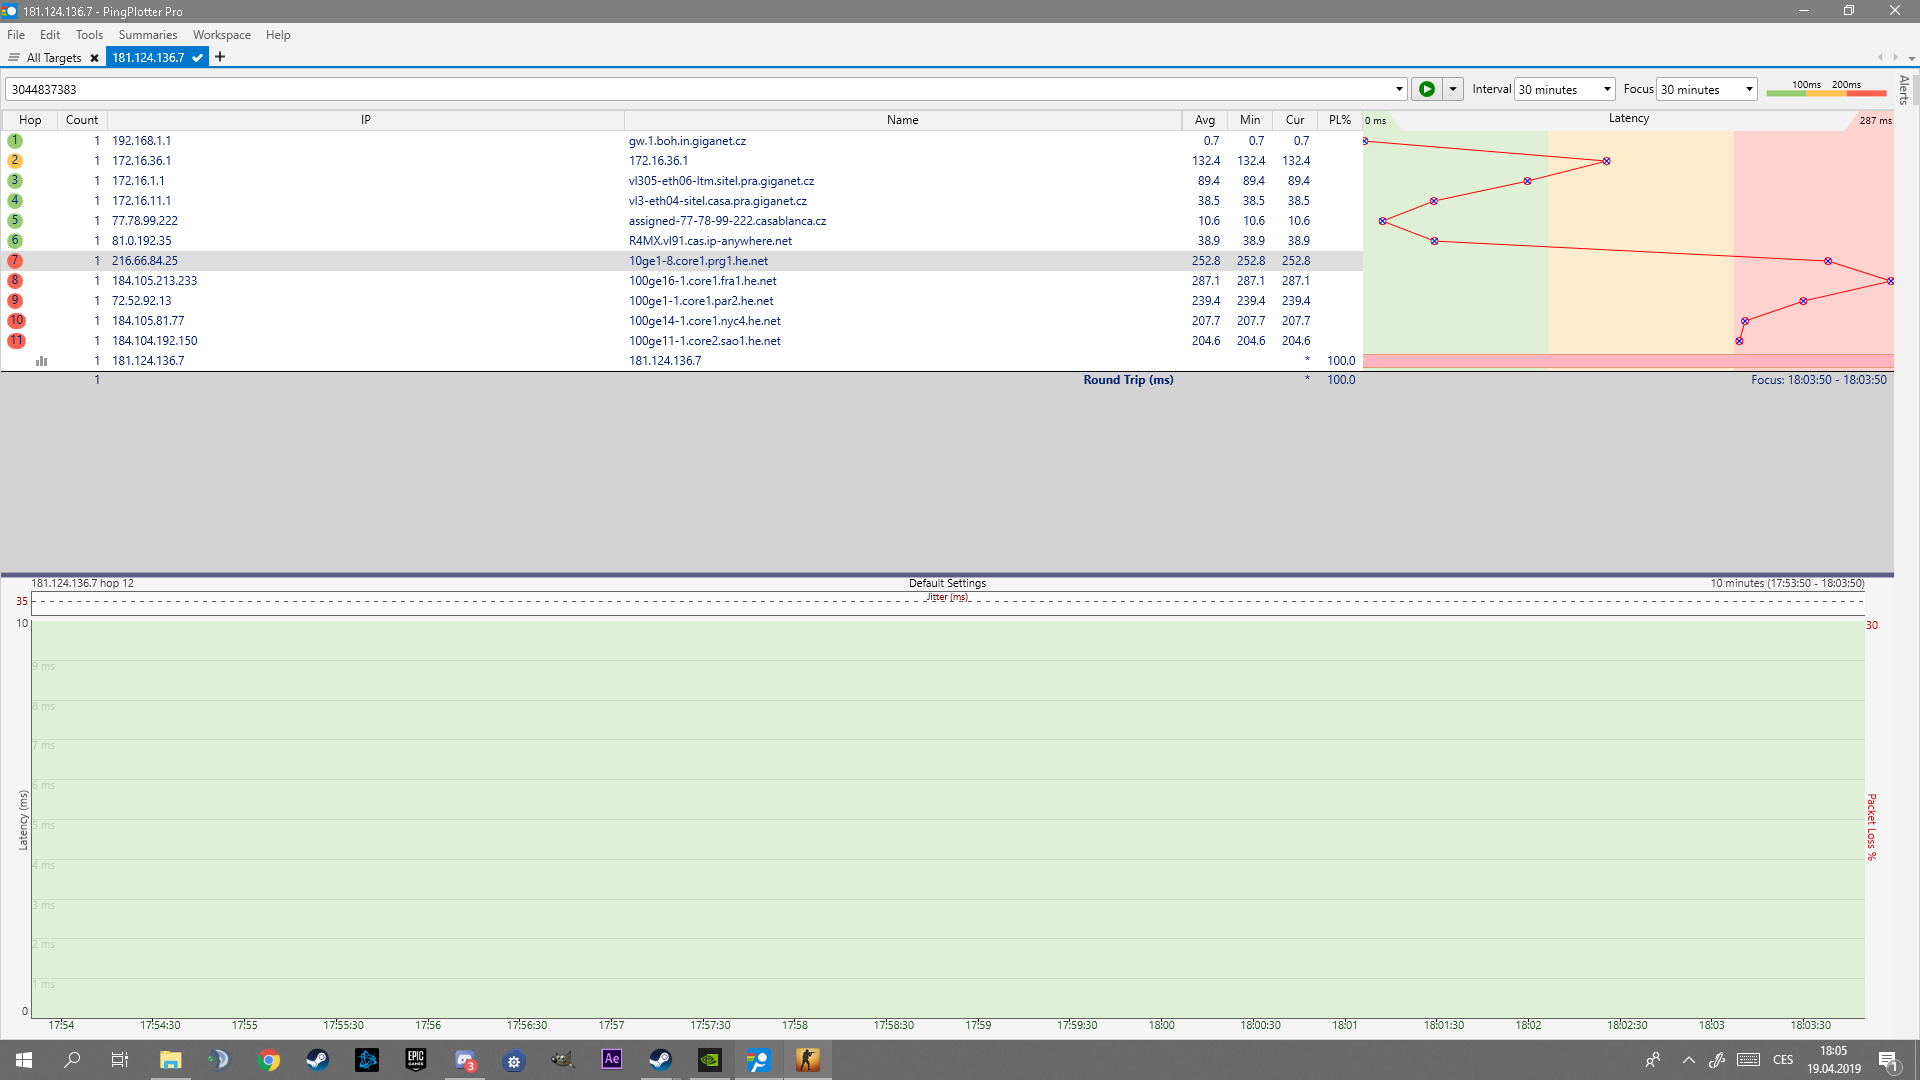Click the target address input field
The width and height of the screenshot is (1920, 1080).
pyautogui.click(x=700, y=89)
